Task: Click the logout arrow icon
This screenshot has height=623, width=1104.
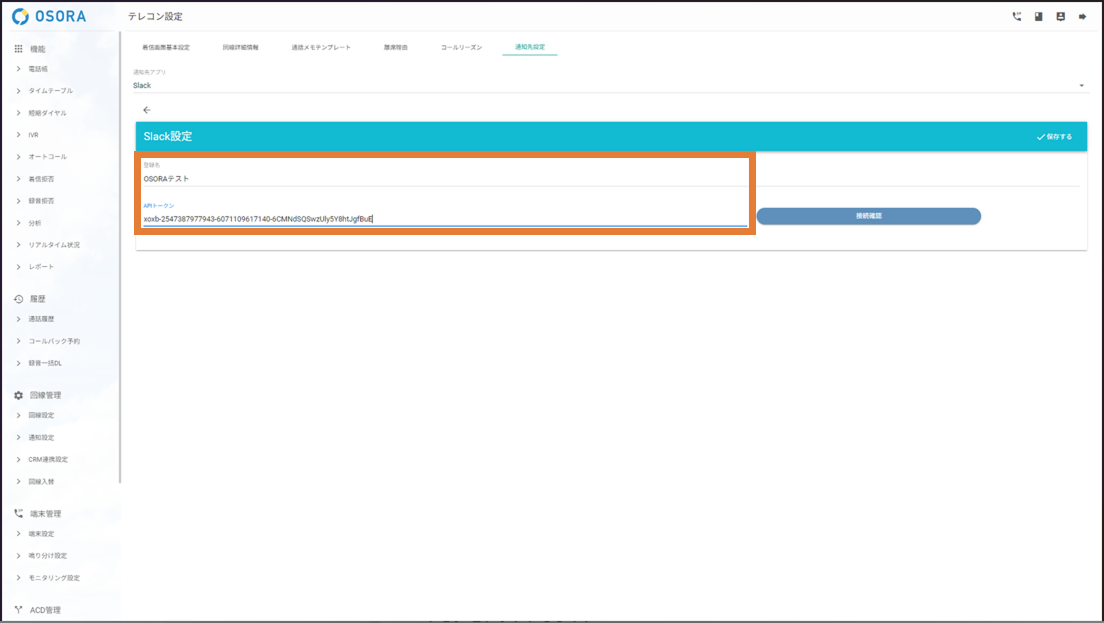Action: point(1082,17)
